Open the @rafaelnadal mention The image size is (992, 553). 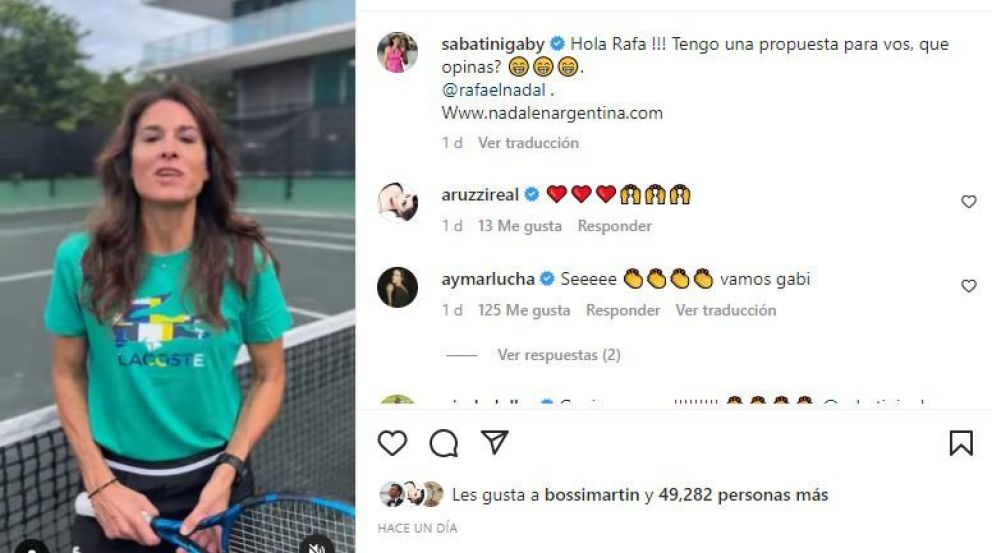[493, 90]
